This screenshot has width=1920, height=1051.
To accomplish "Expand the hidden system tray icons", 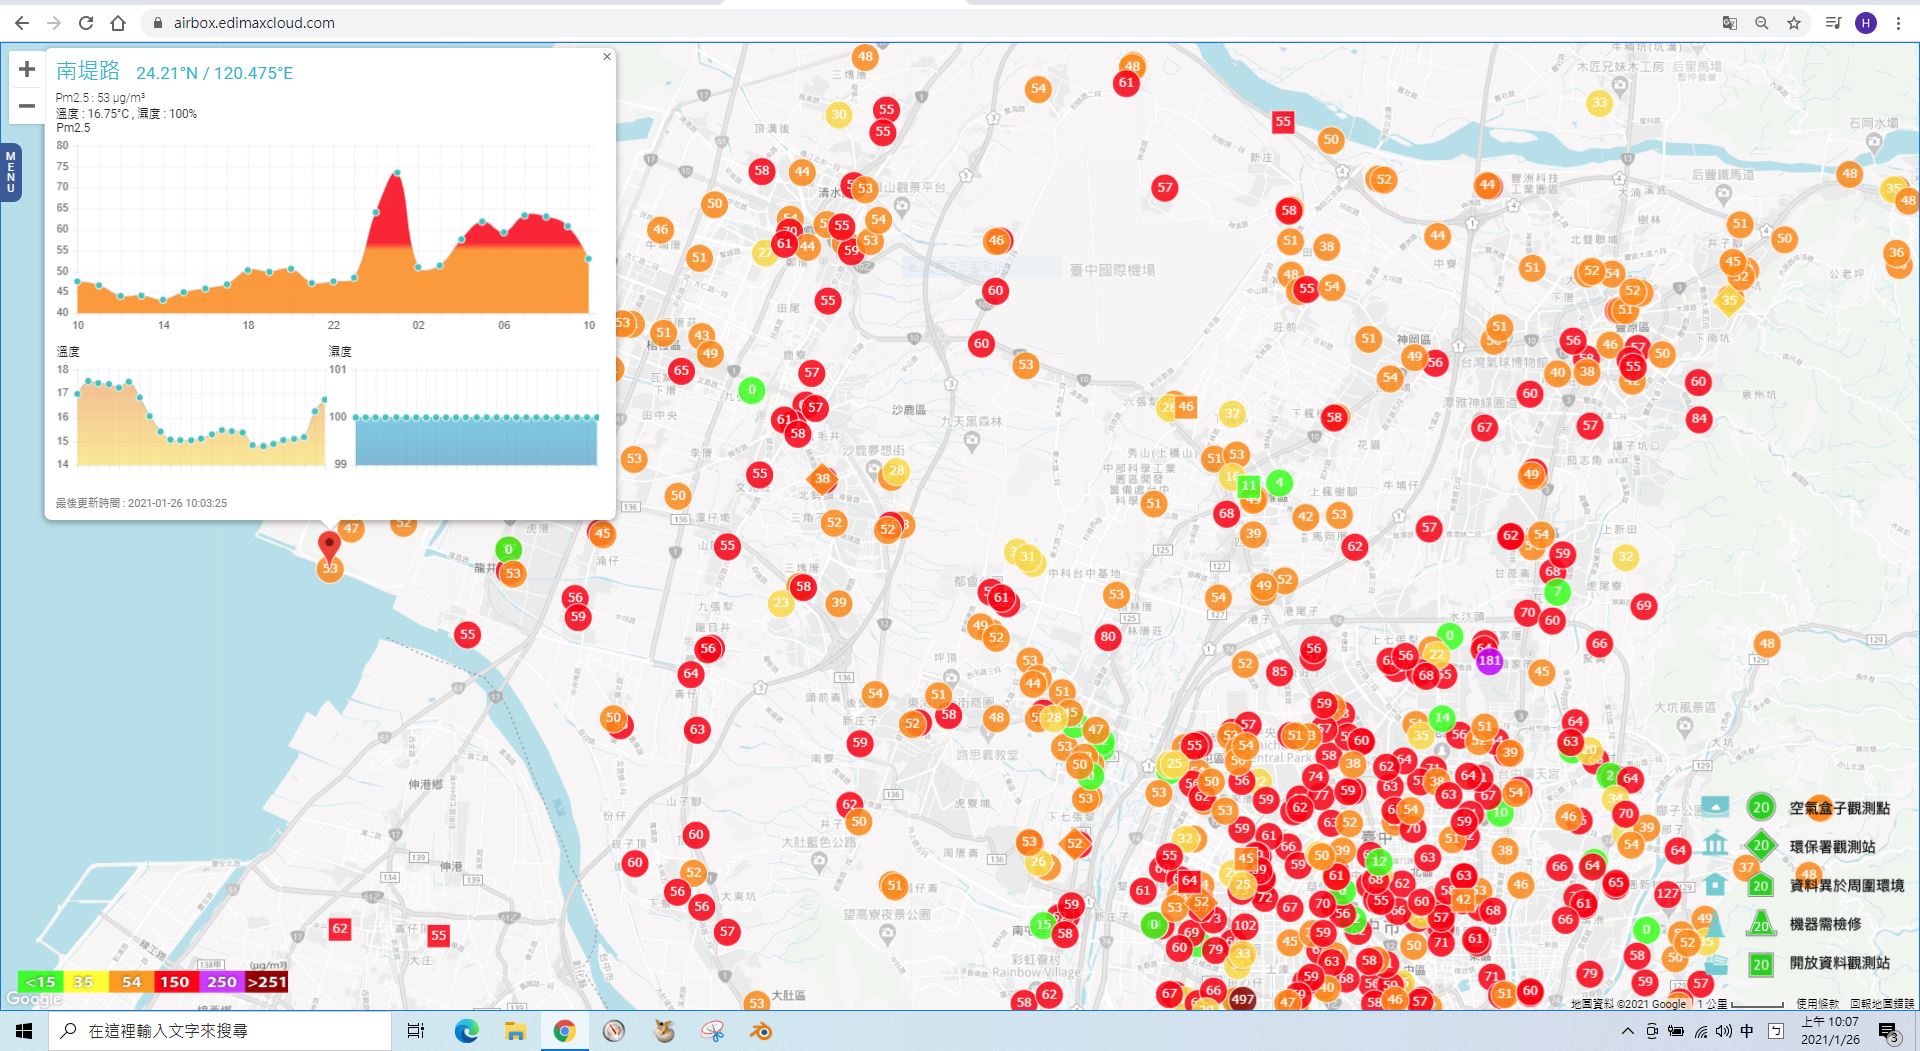I will pyautogui.click(x=1627, y=1031).
